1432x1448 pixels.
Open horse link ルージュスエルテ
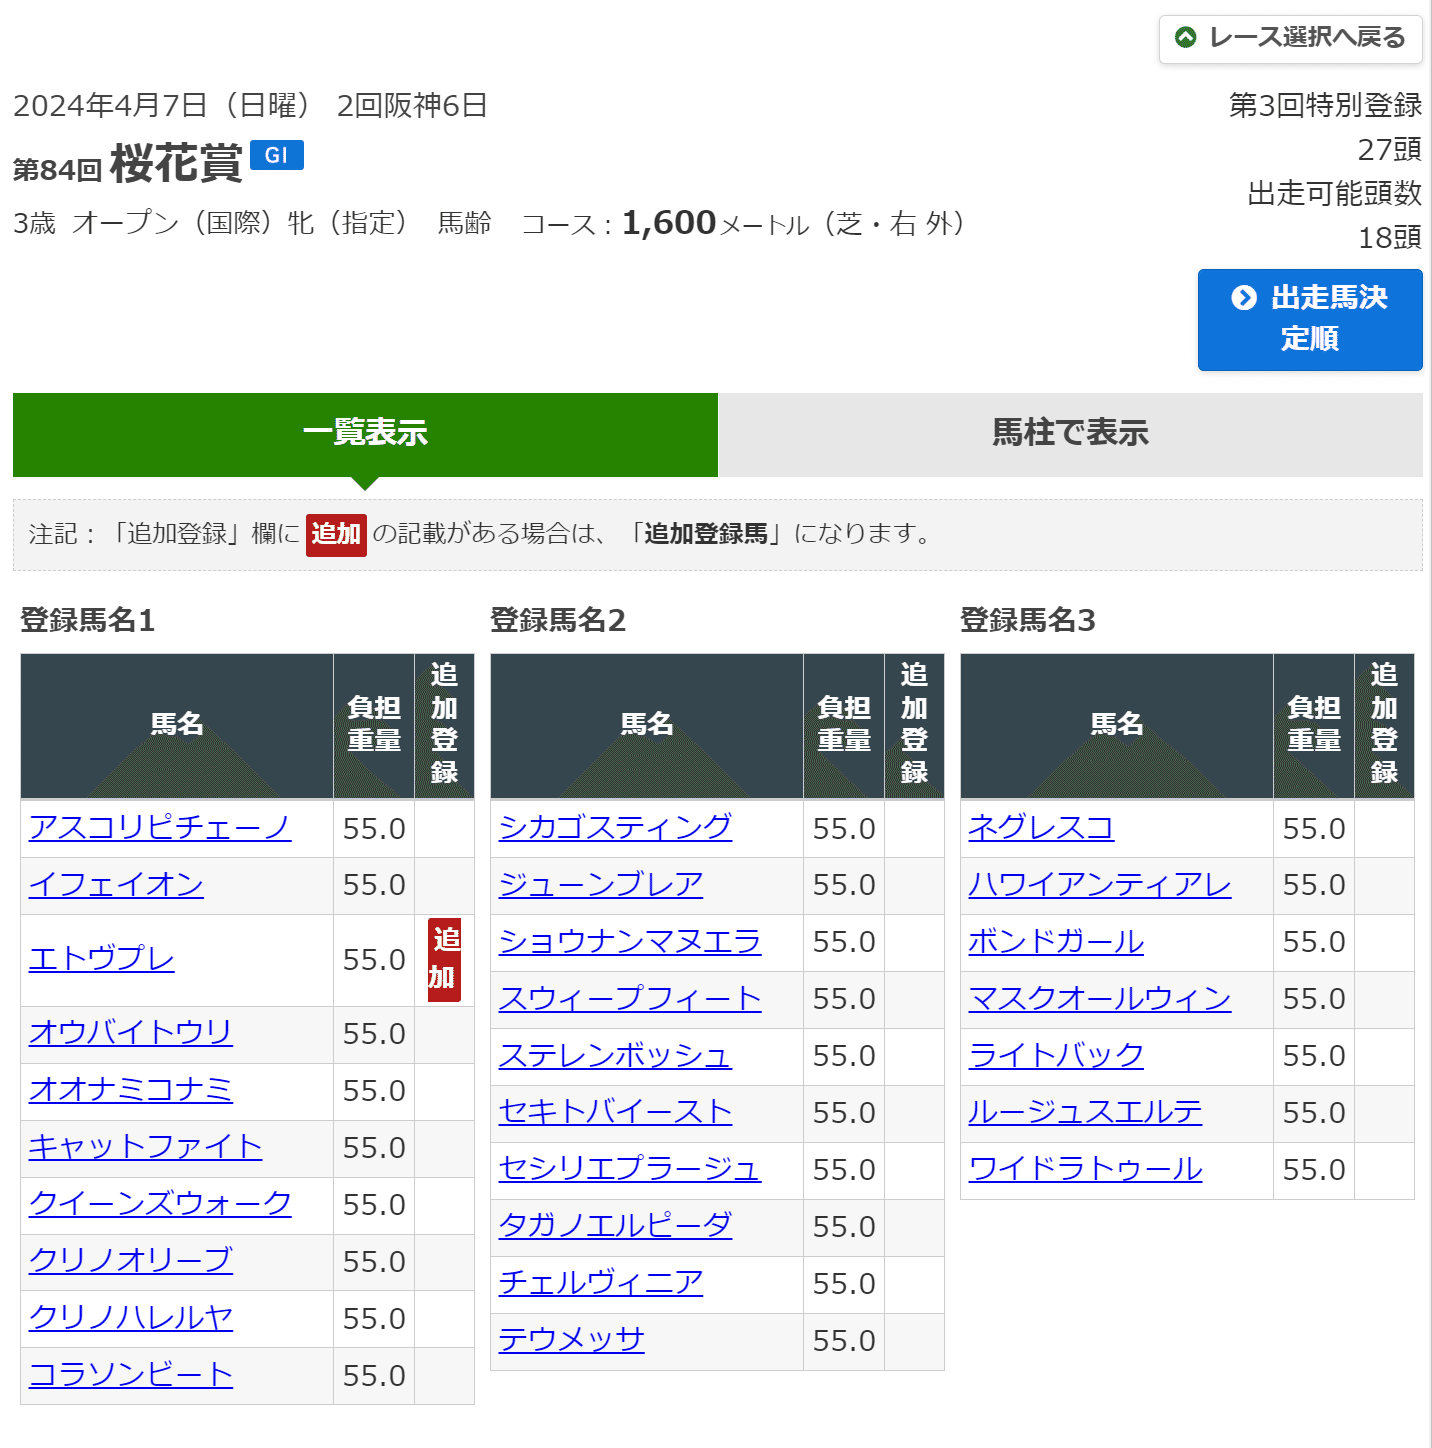[1085, 1113]
